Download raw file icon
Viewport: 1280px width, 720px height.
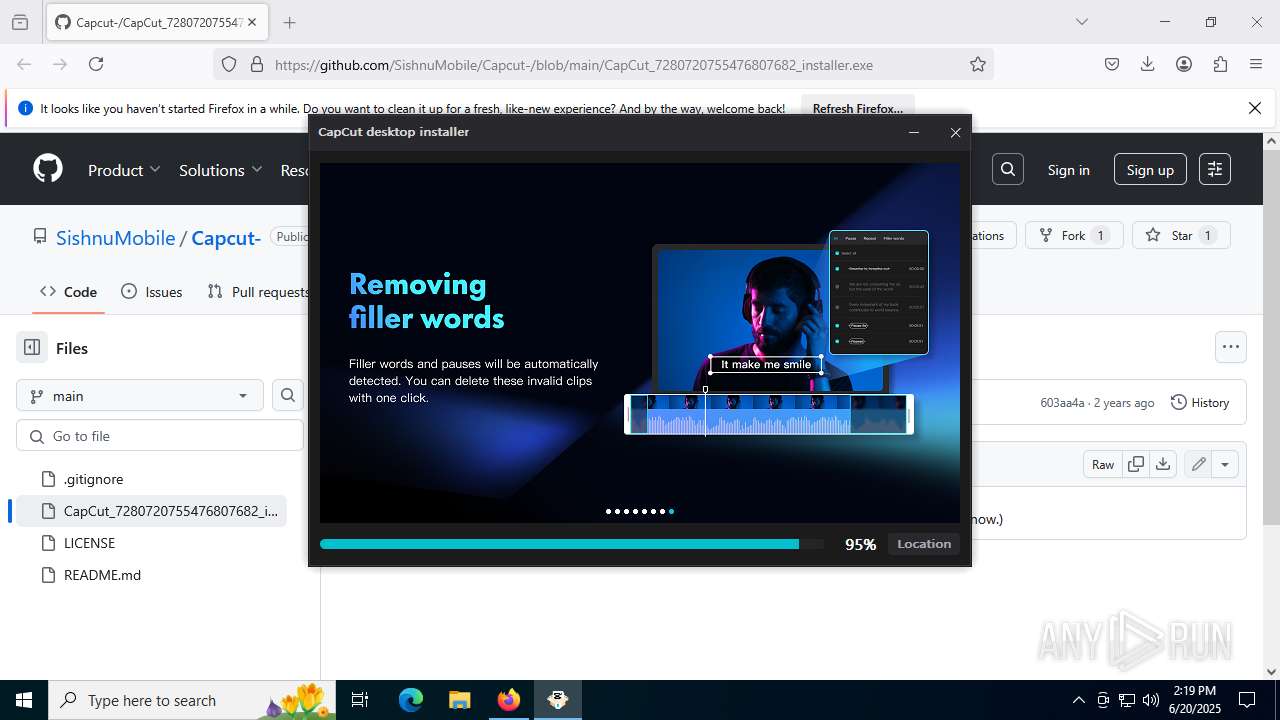[1162, 464]
